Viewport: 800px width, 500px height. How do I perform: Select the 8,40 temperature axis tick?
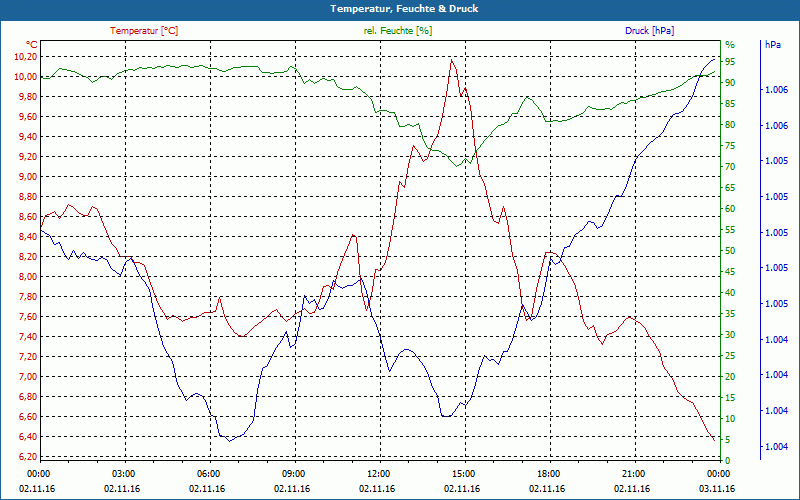pyautogui.click(x=28, y=237)
